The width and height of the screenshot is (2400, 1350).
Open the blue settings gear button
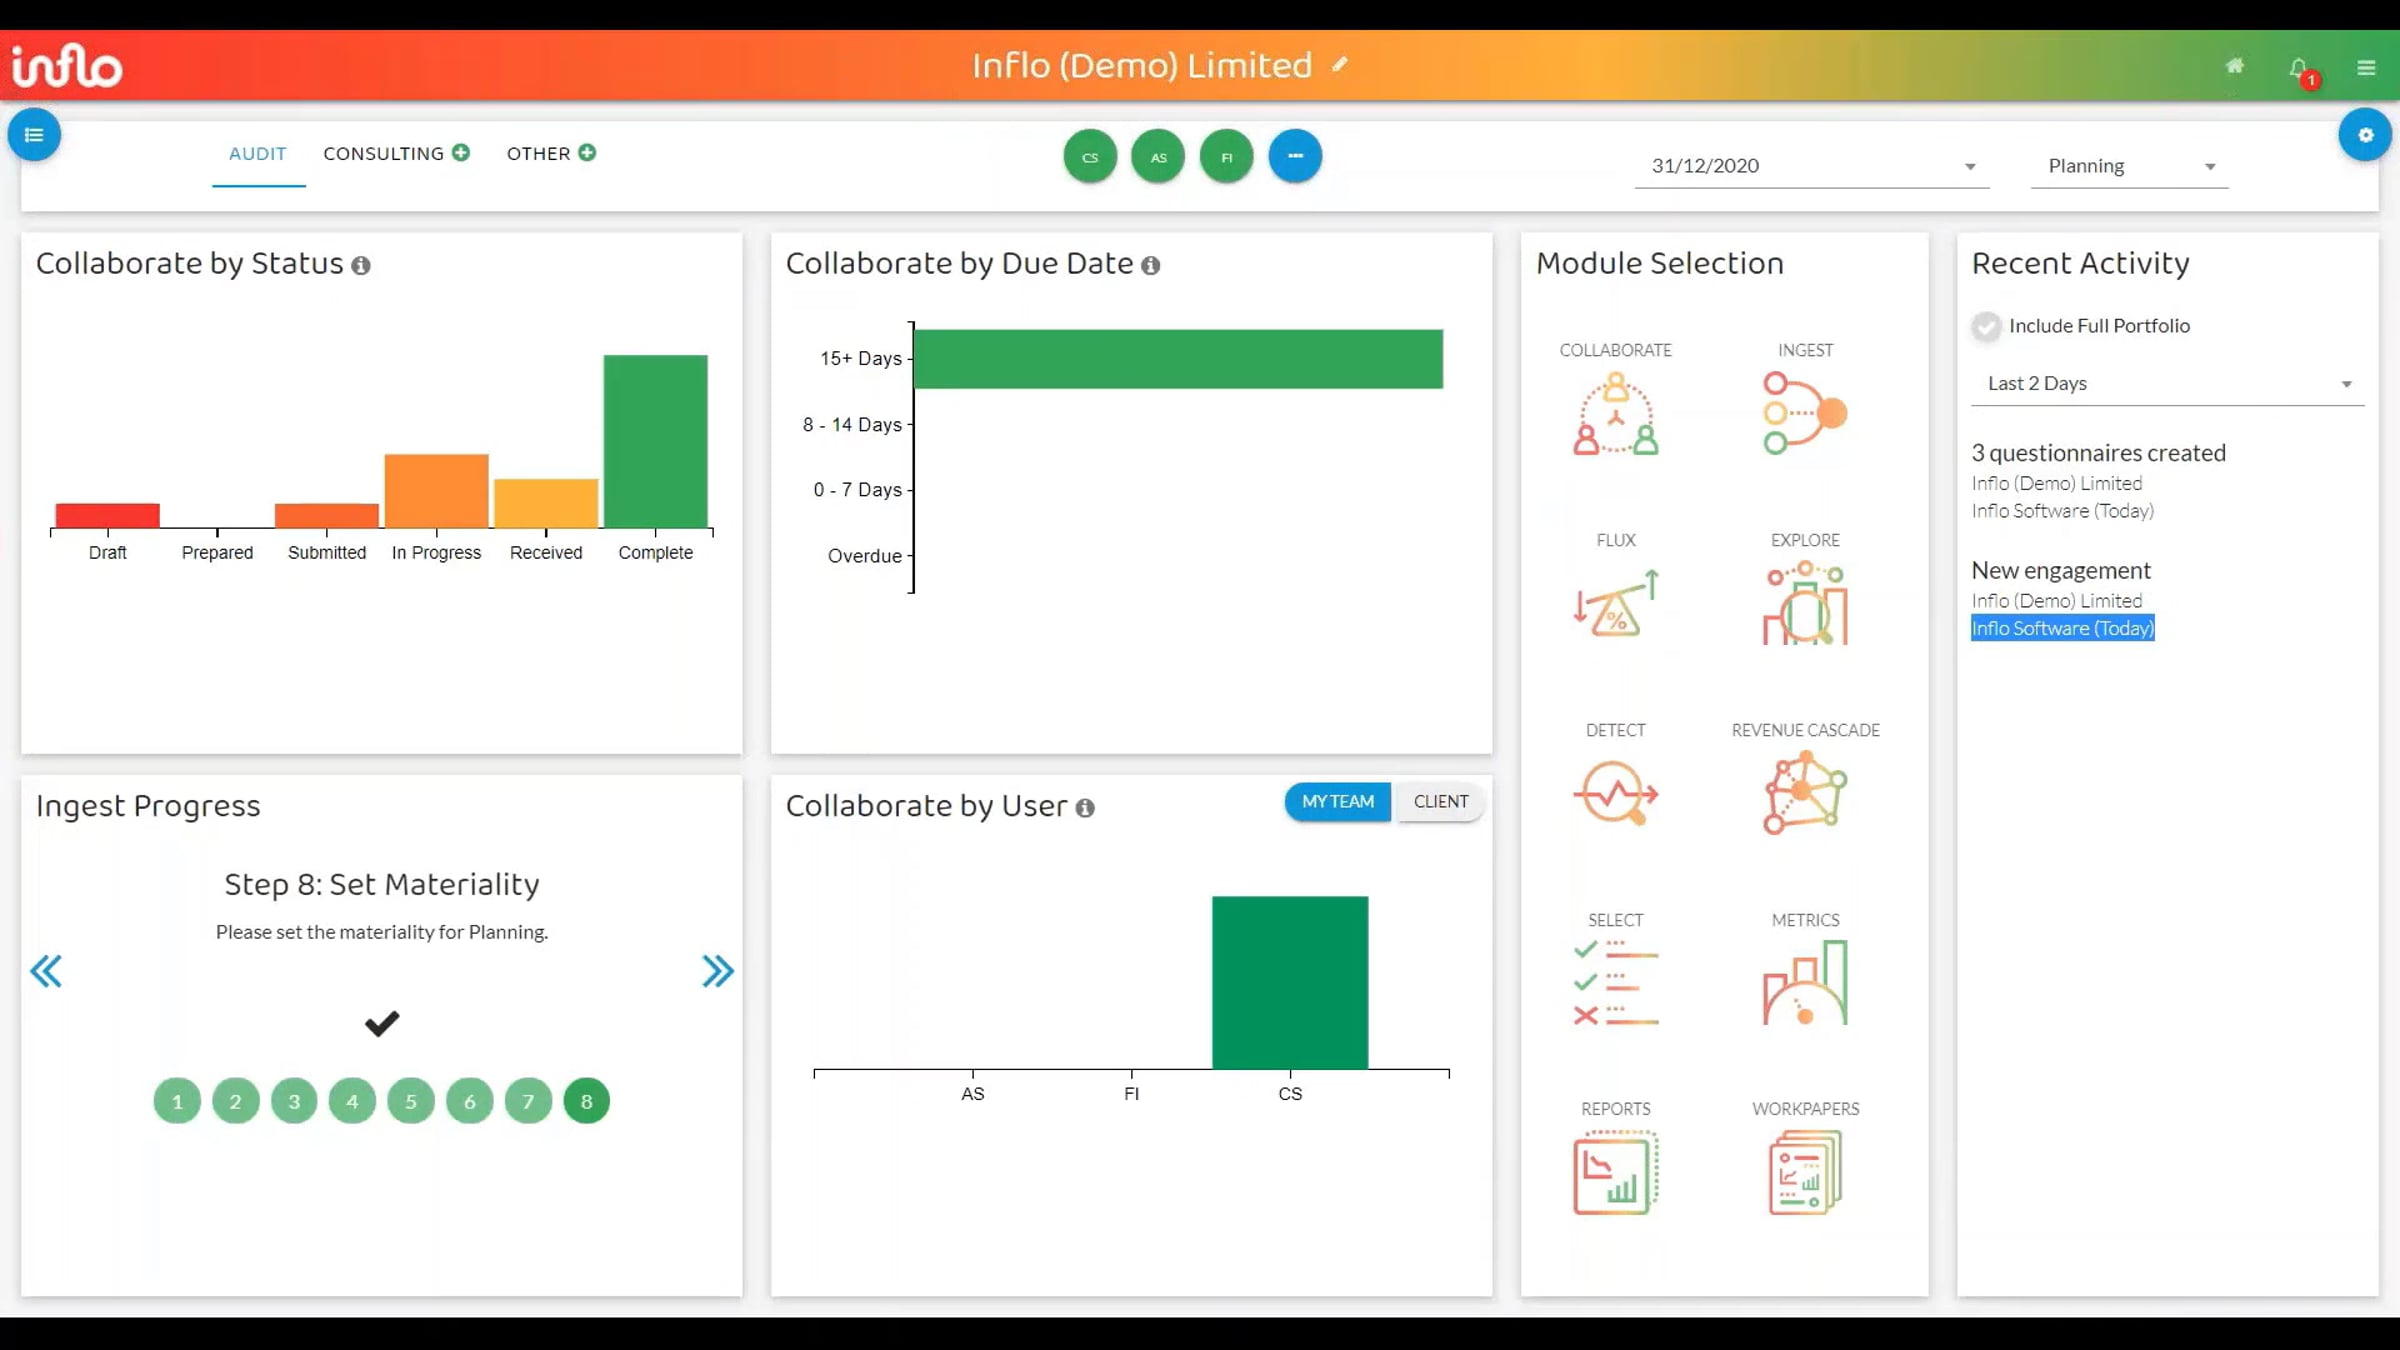[2364, 135]
